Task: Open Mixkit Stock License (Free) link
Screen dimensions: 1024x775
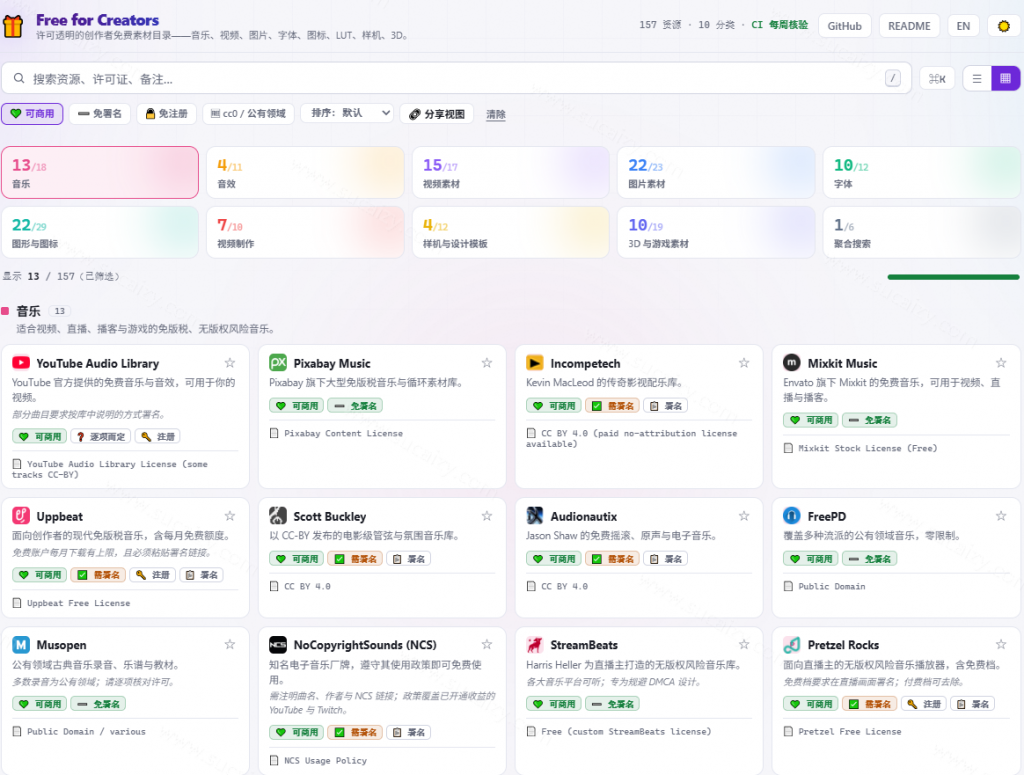Action: 867,448
